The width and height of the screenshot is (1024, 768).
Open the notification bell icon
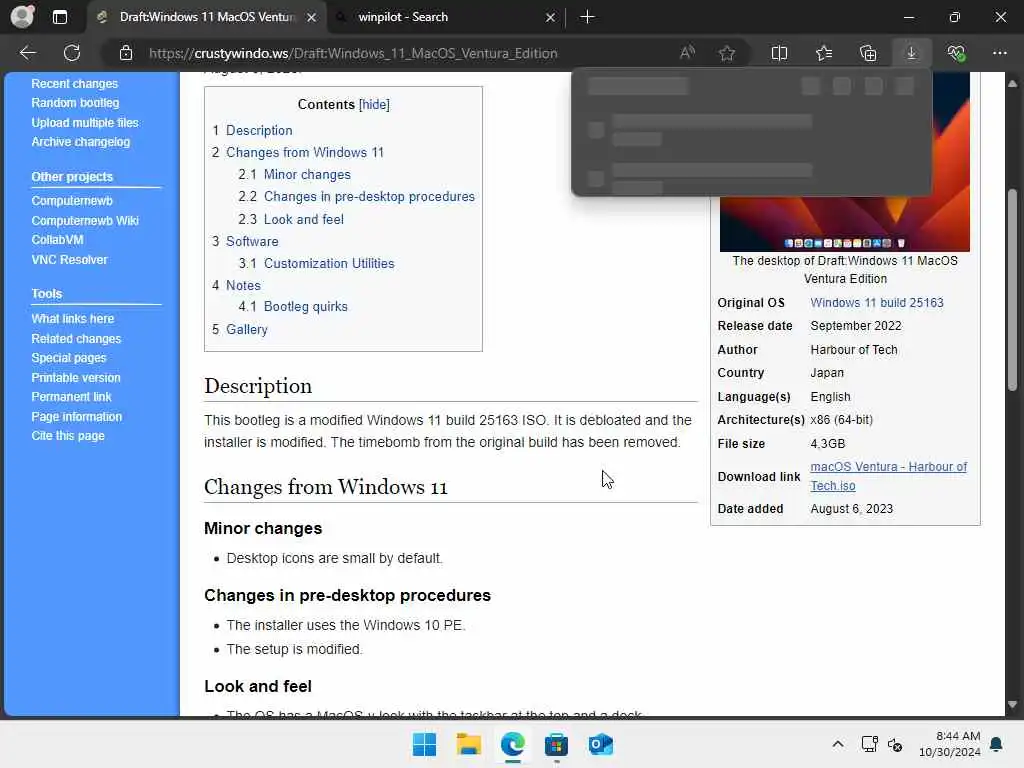click(996, 744)
